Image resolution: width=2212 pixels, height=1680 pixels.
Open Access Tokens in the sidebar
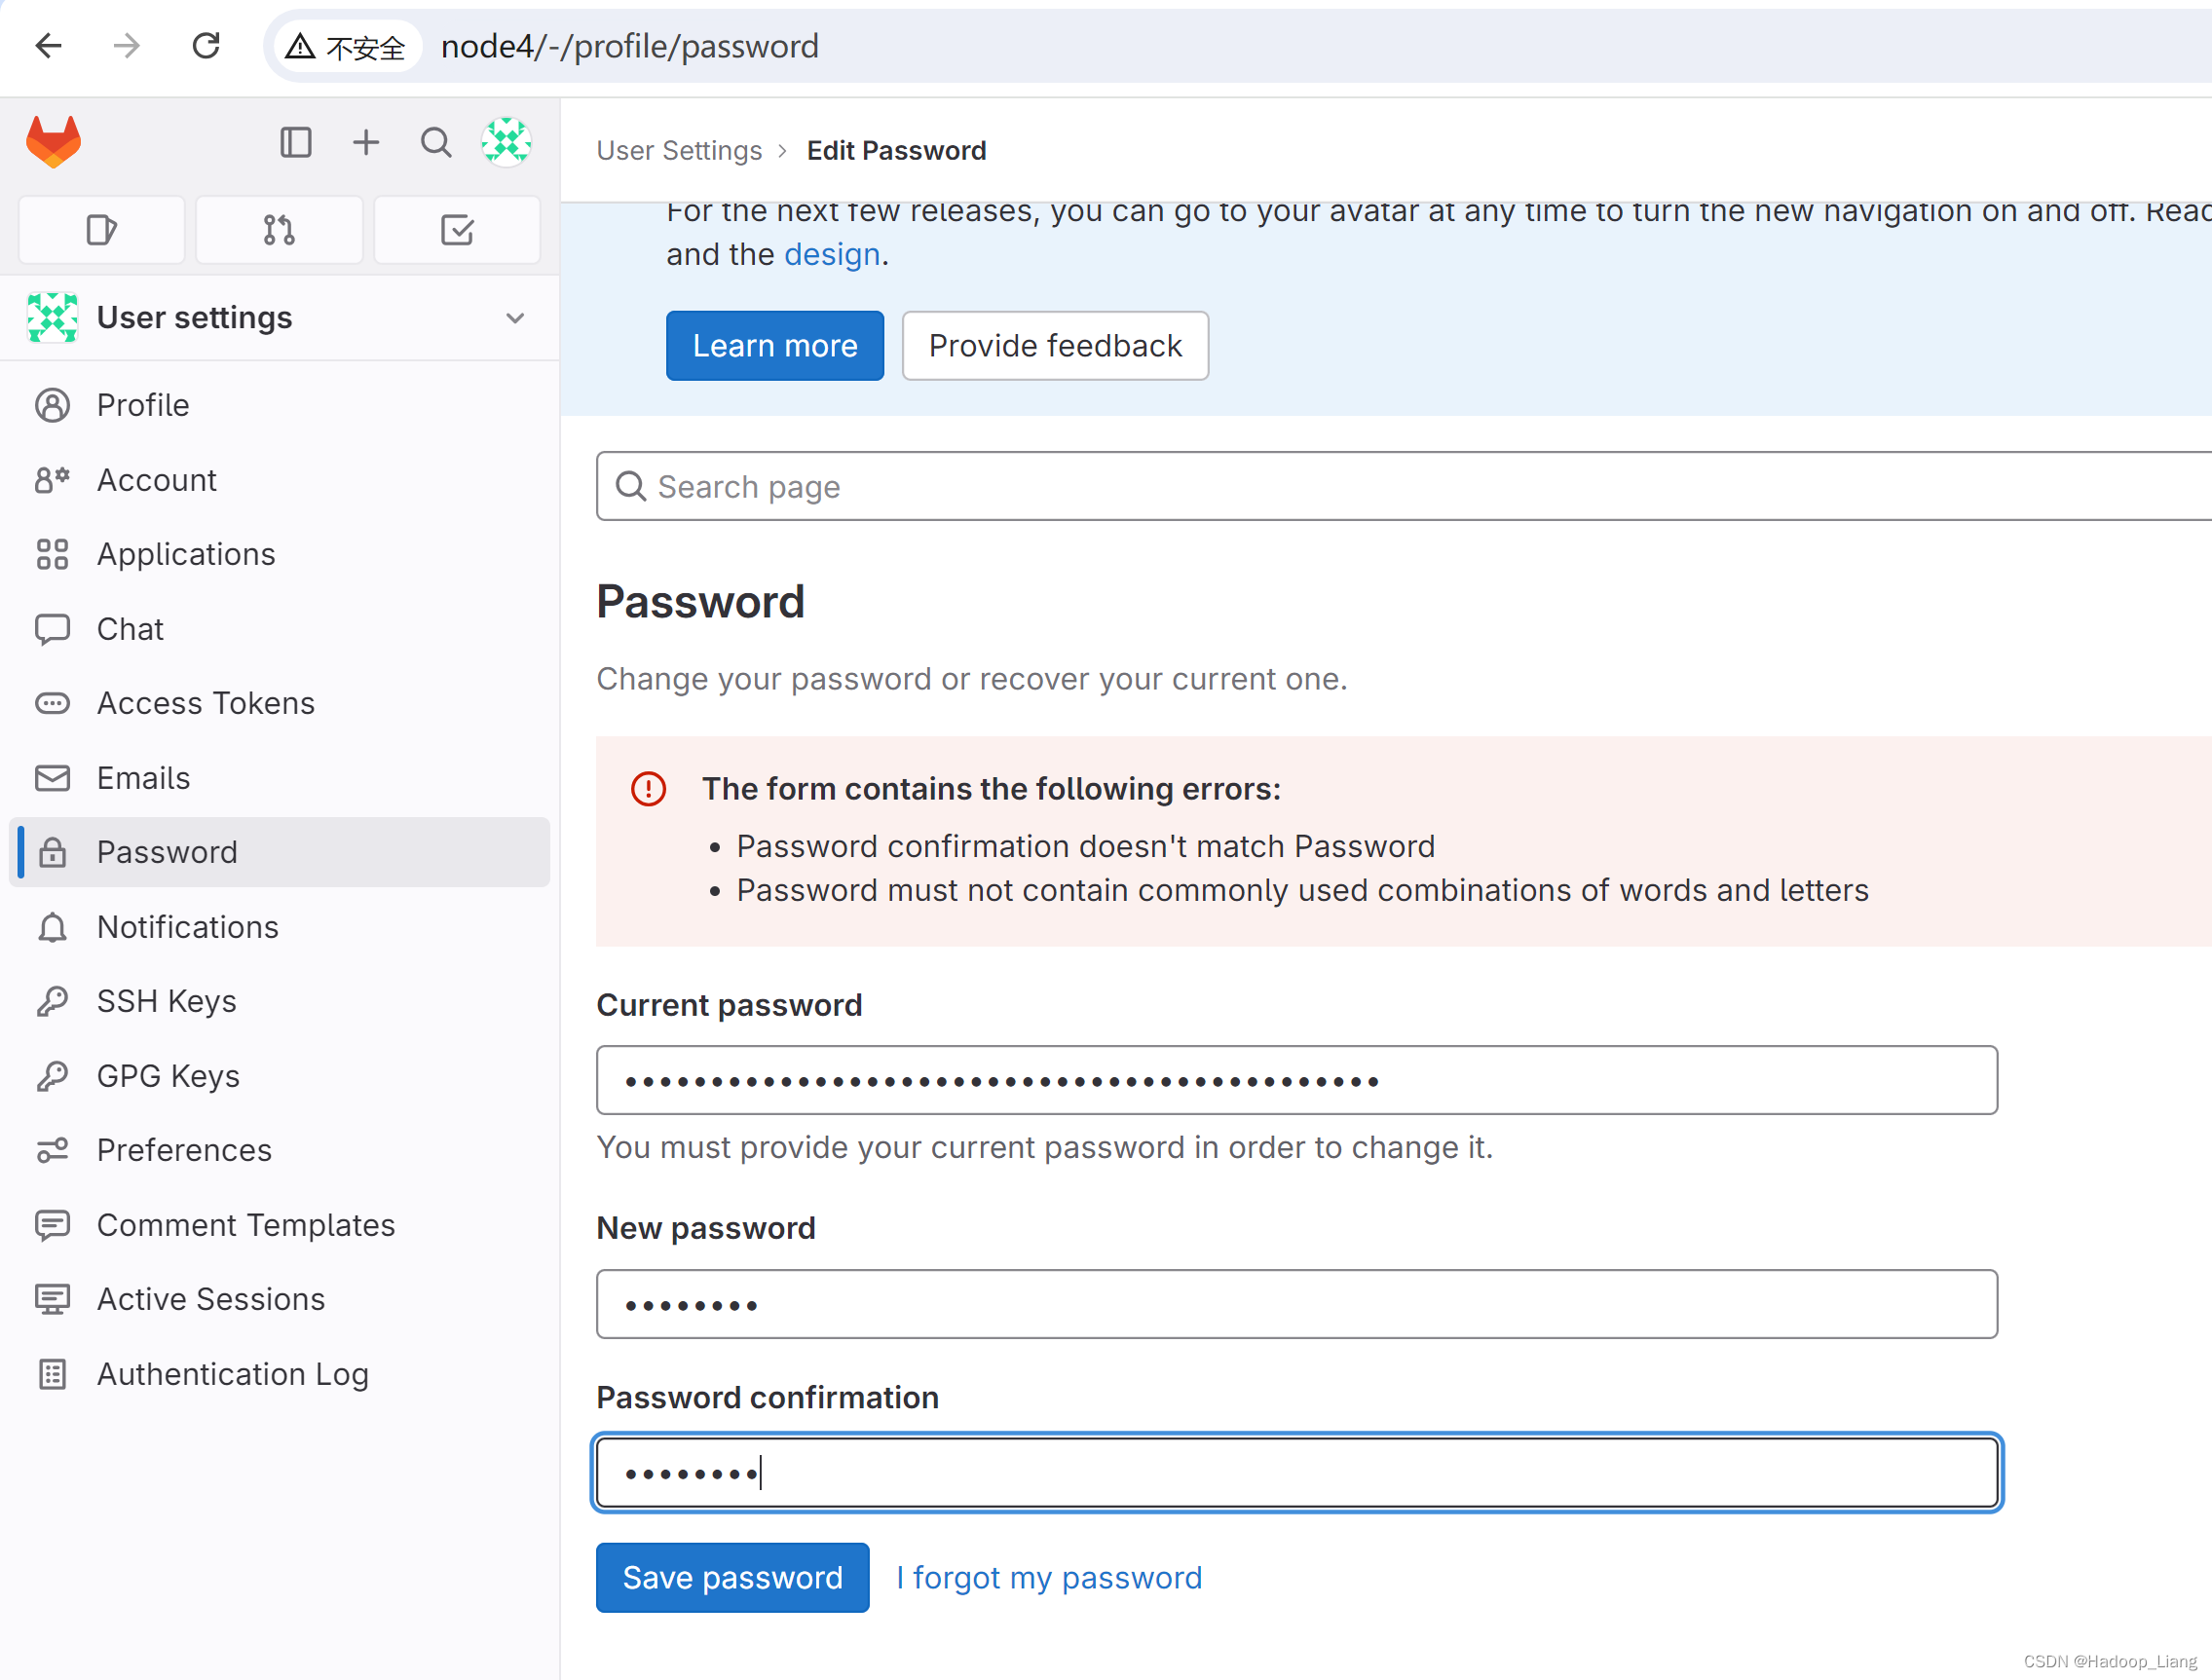click(x=205, y=703)
